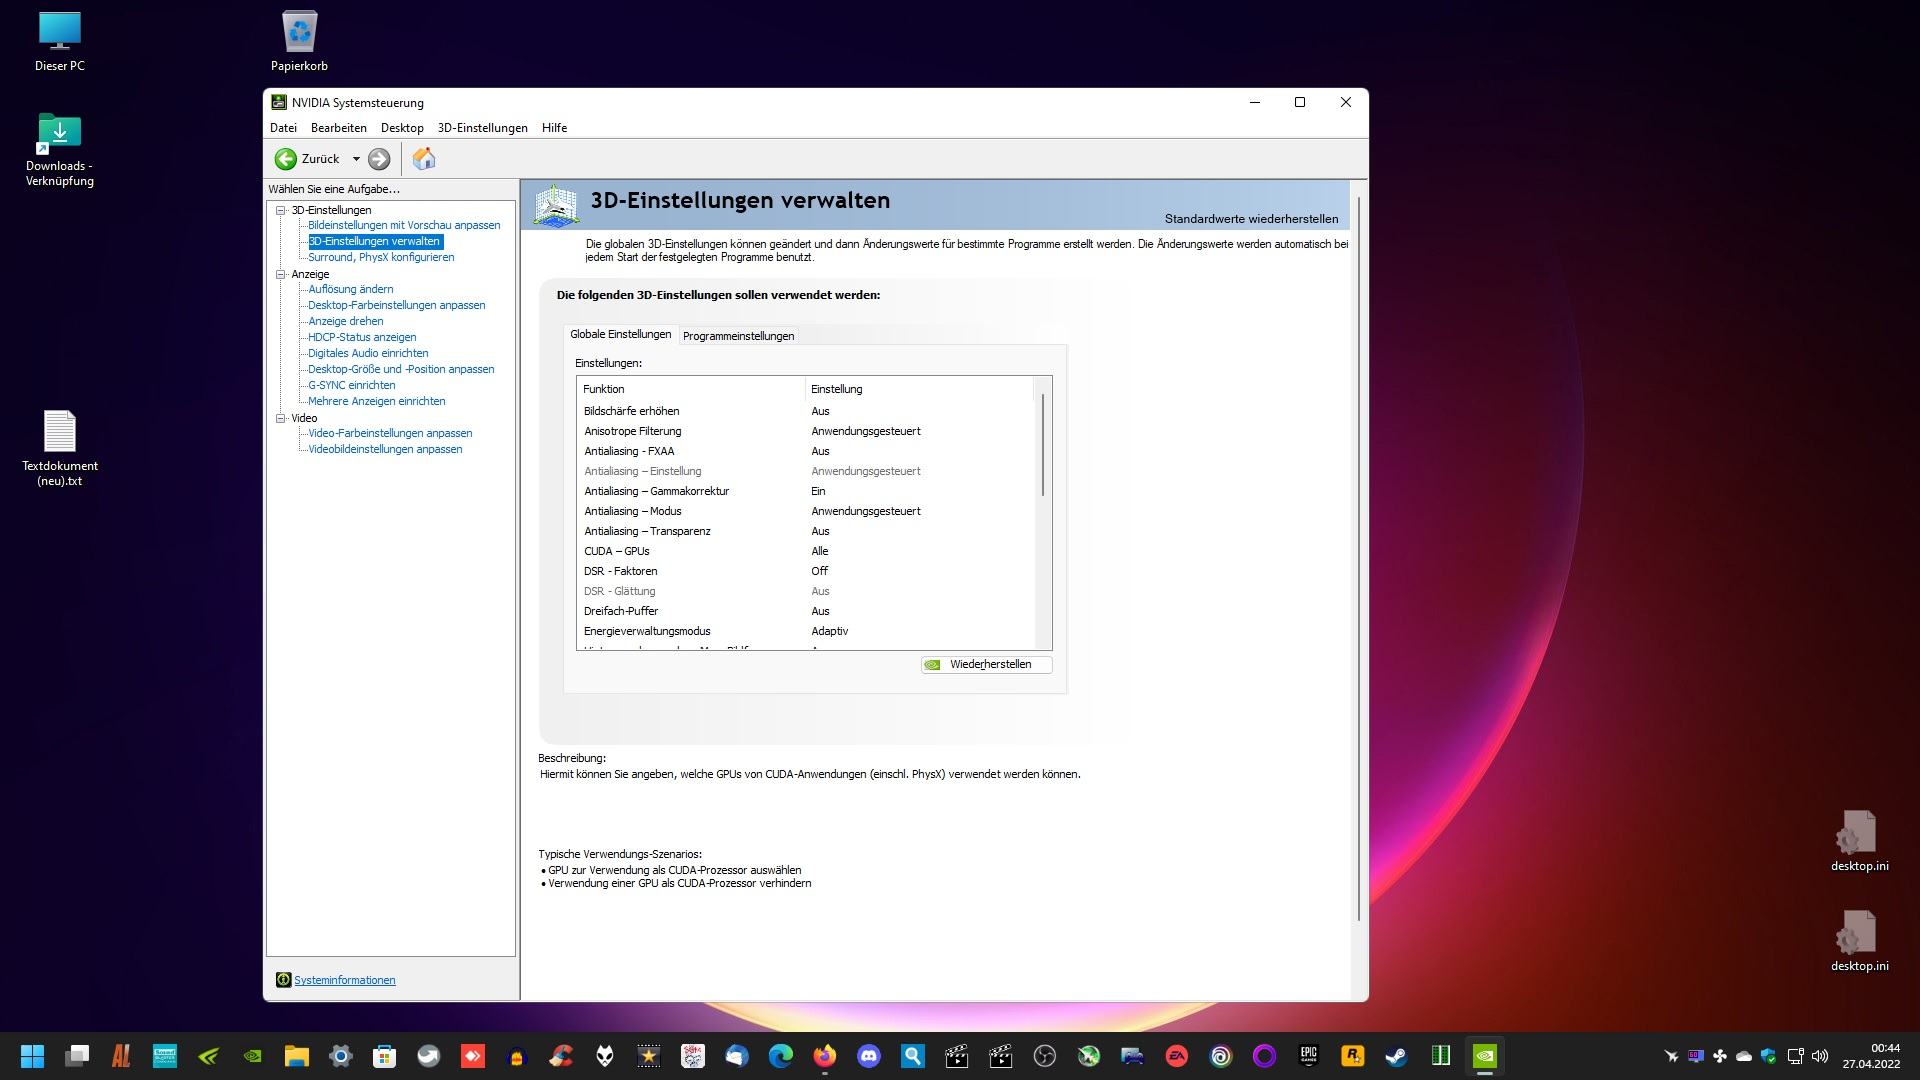Image resolution: width=1920 pixels, height=1080 pixels.
Task: Open G-SYNC einrichten page
Action: (351, 385)
